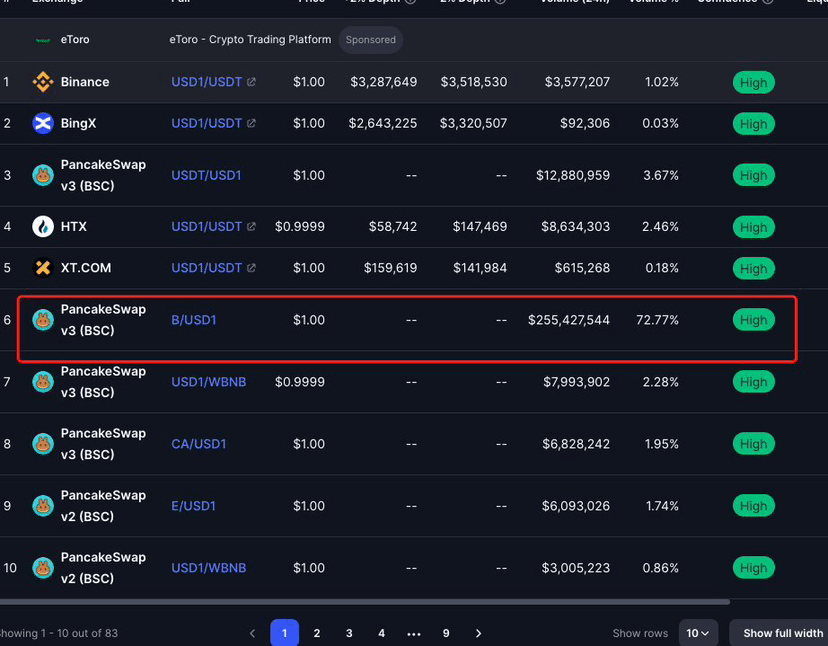Viewport: 828px width, 646px height.
Task: Click the pagination ellipsis between 4 and 9
Action: pyautogui.click(x=414, y=634)
